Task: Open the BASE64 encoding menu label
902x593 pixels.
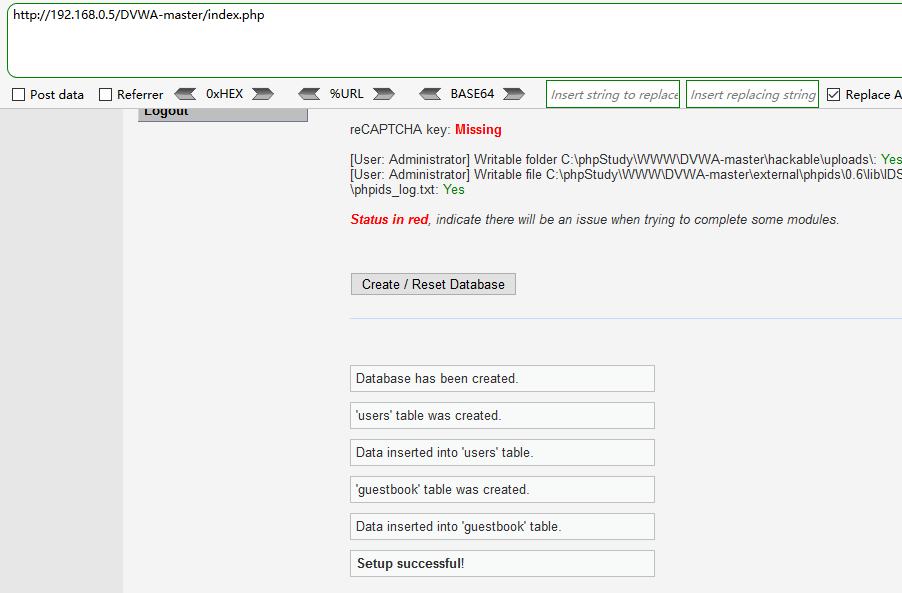Action: click(x=472, y=94)
